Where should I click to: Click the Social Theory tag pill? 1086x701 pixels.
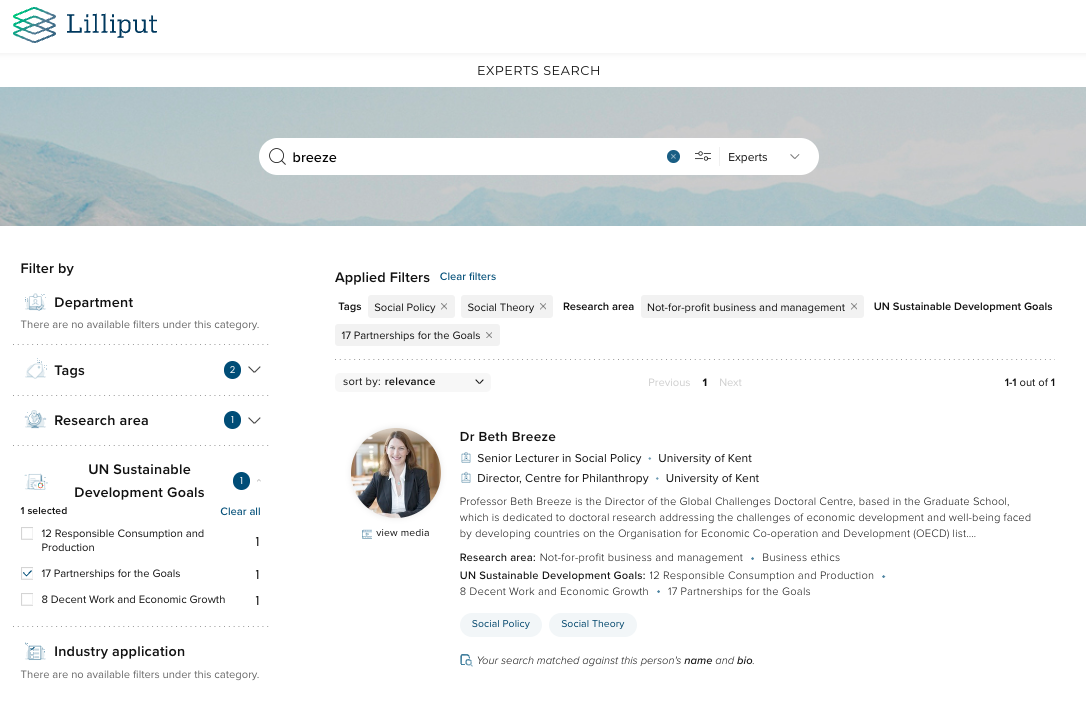593,624
